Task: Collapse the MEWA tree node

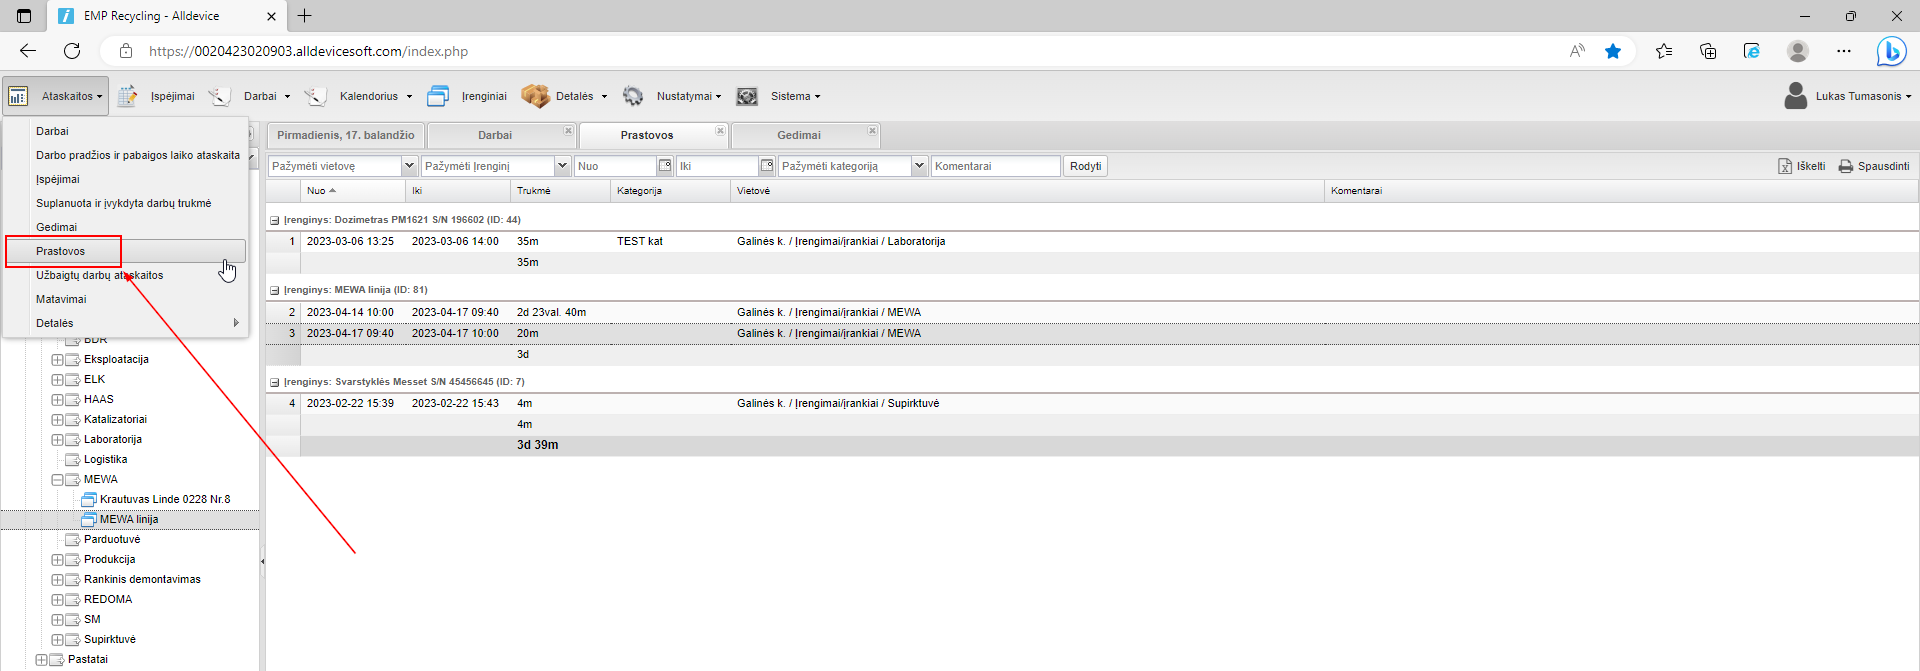Action: click(57, 479)
